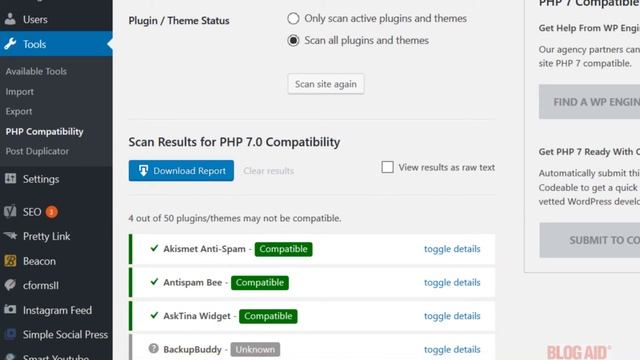
Task: Click the AskTina Widget plugin name
Action: point(197,316)
